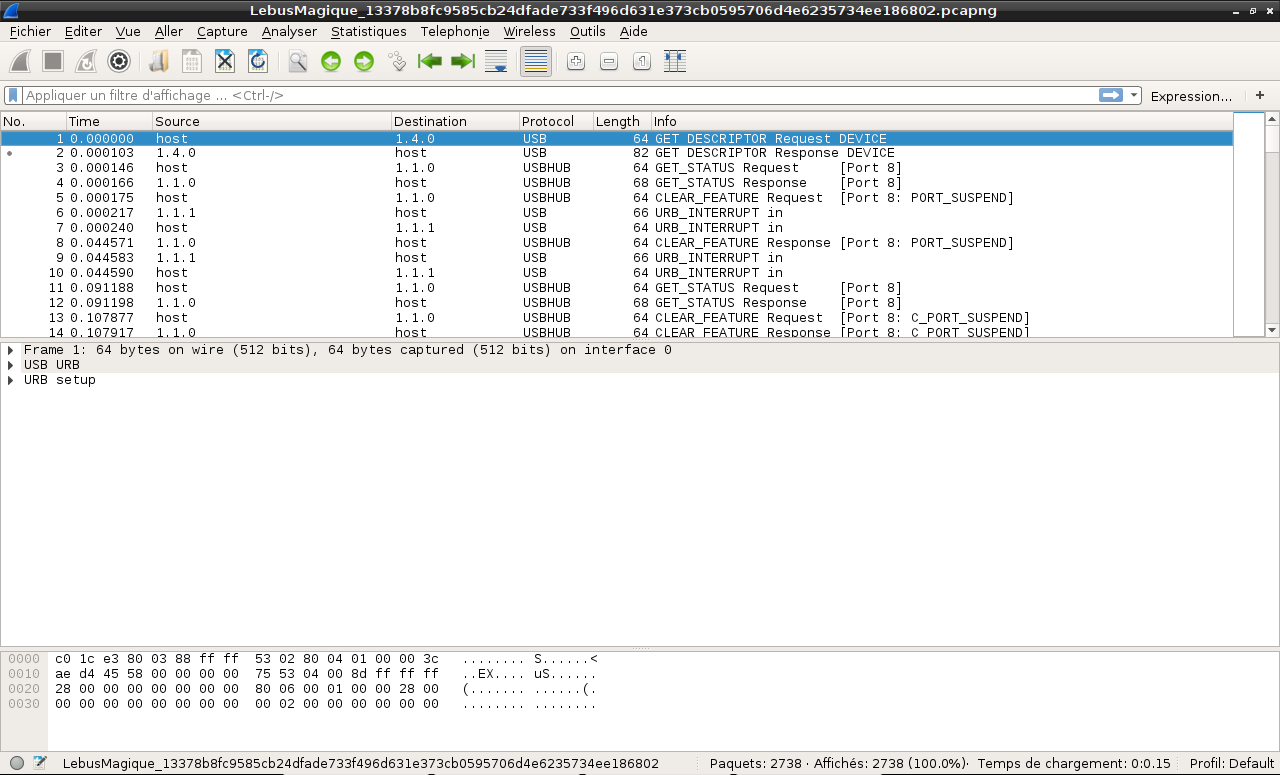
Task: Open the Fichier menu
Action: click(x=30, y=32)
